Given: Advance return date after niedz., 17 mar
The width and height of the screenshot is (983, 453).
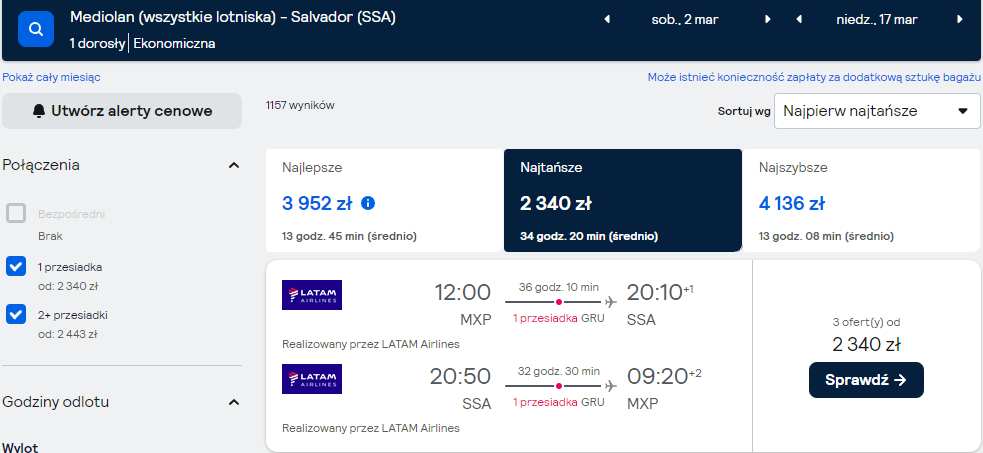Looking at the screenshot, I should click(960, 19).
